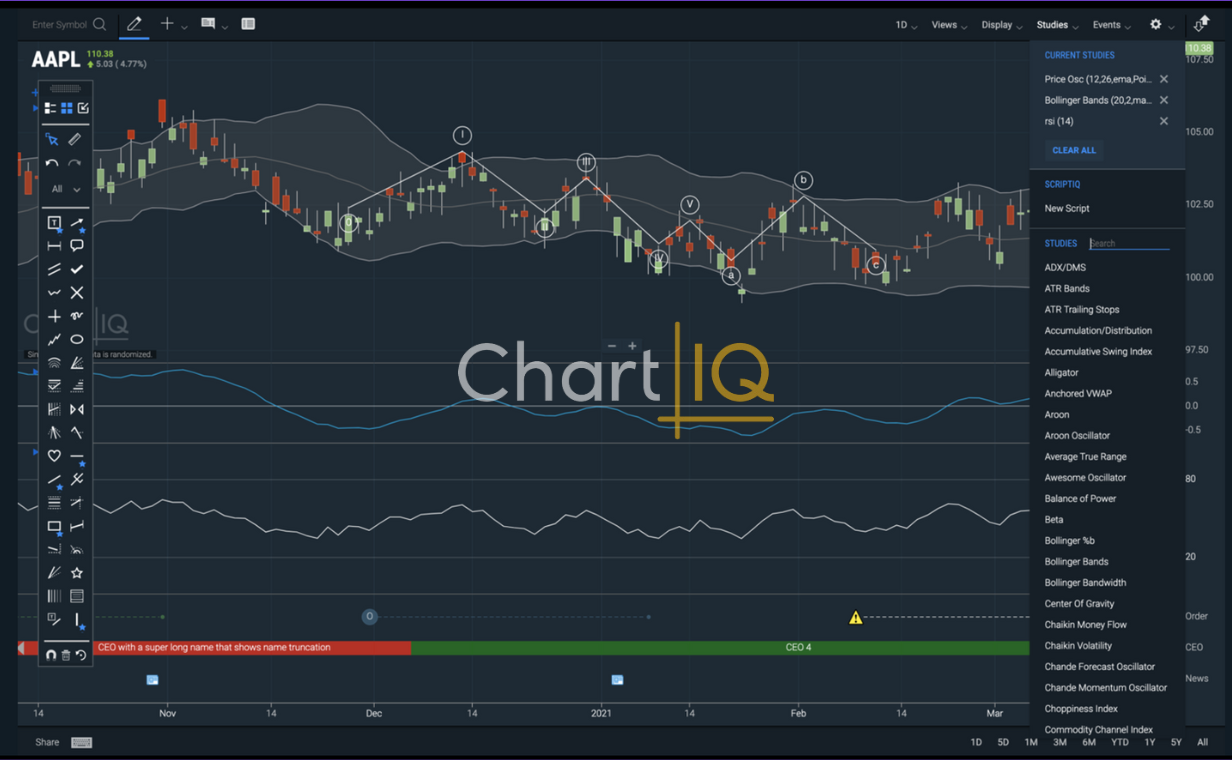Expand info options chevron in top bar
This screenshot has width=1232, height=760.
[x=225, y=27]
